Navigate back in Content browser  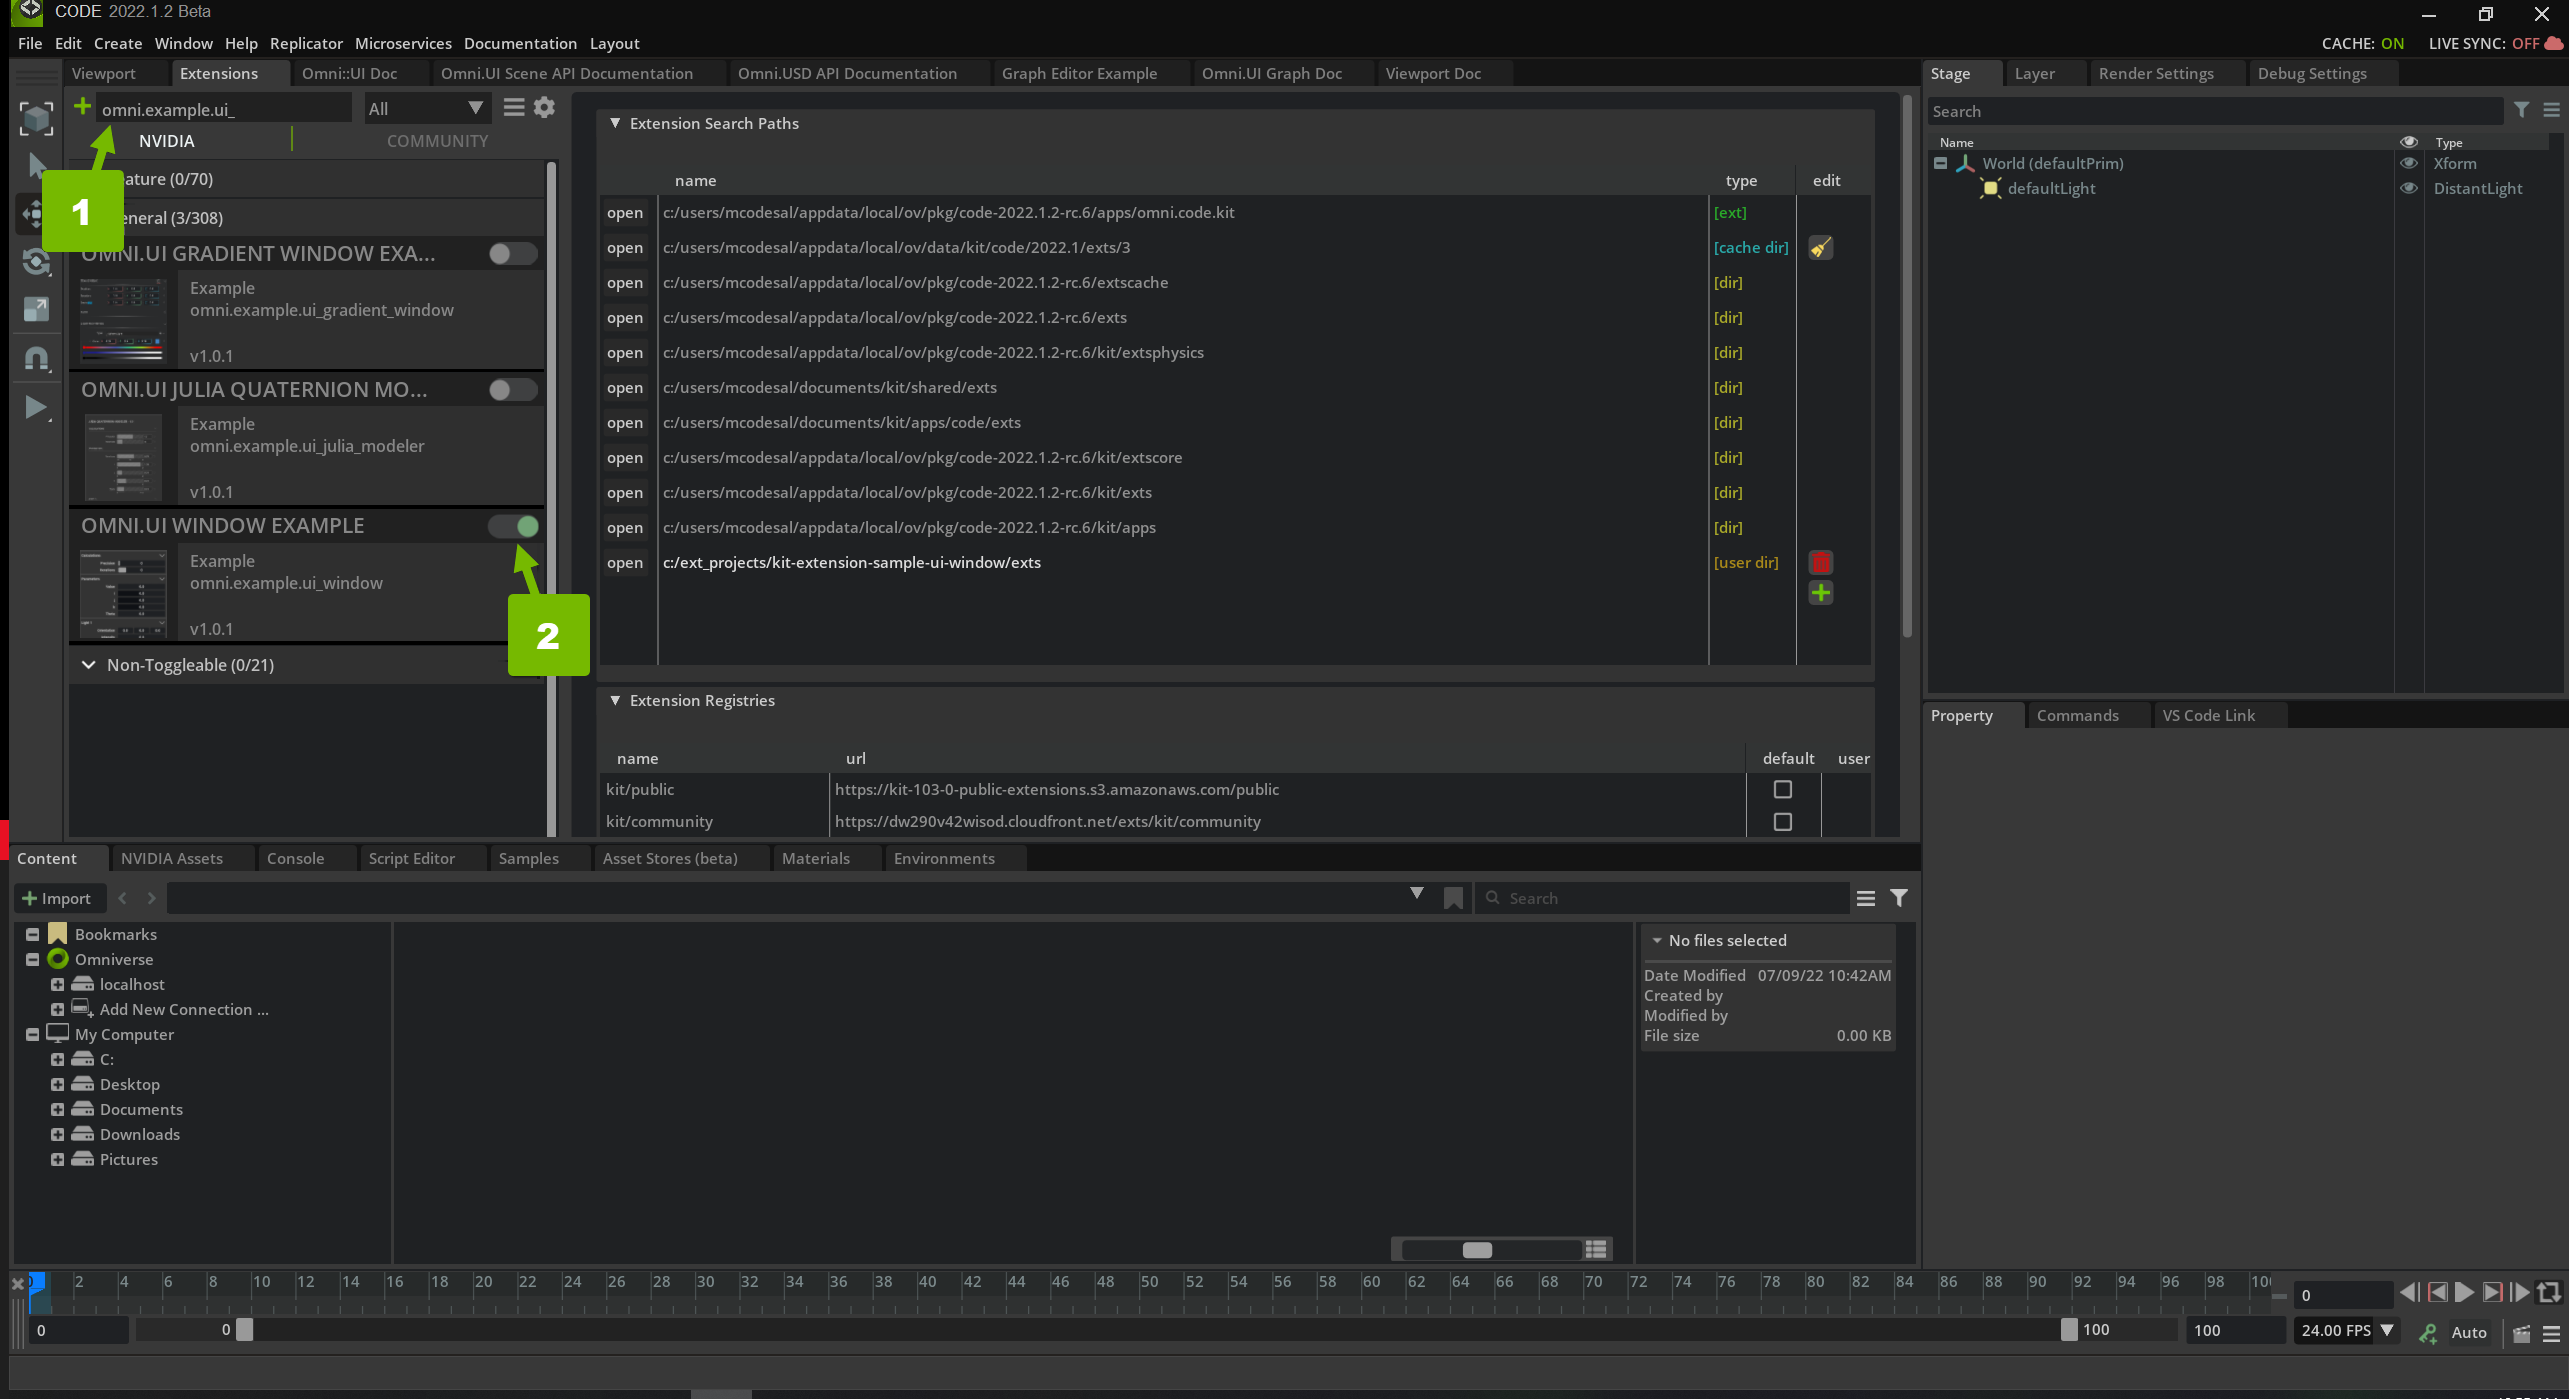(x=123, y=898)
